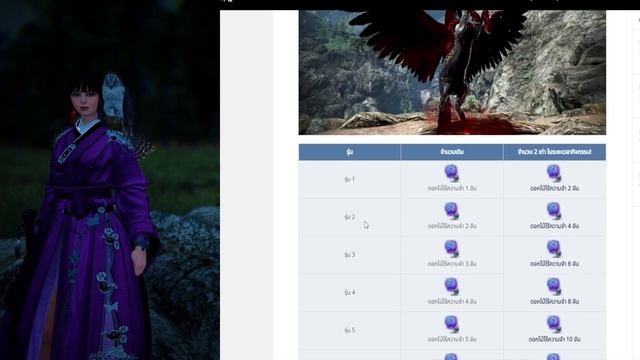Click the item text ending in '3 ชิ้น'
Screen dimensions: 640x360
pos(452,264)
